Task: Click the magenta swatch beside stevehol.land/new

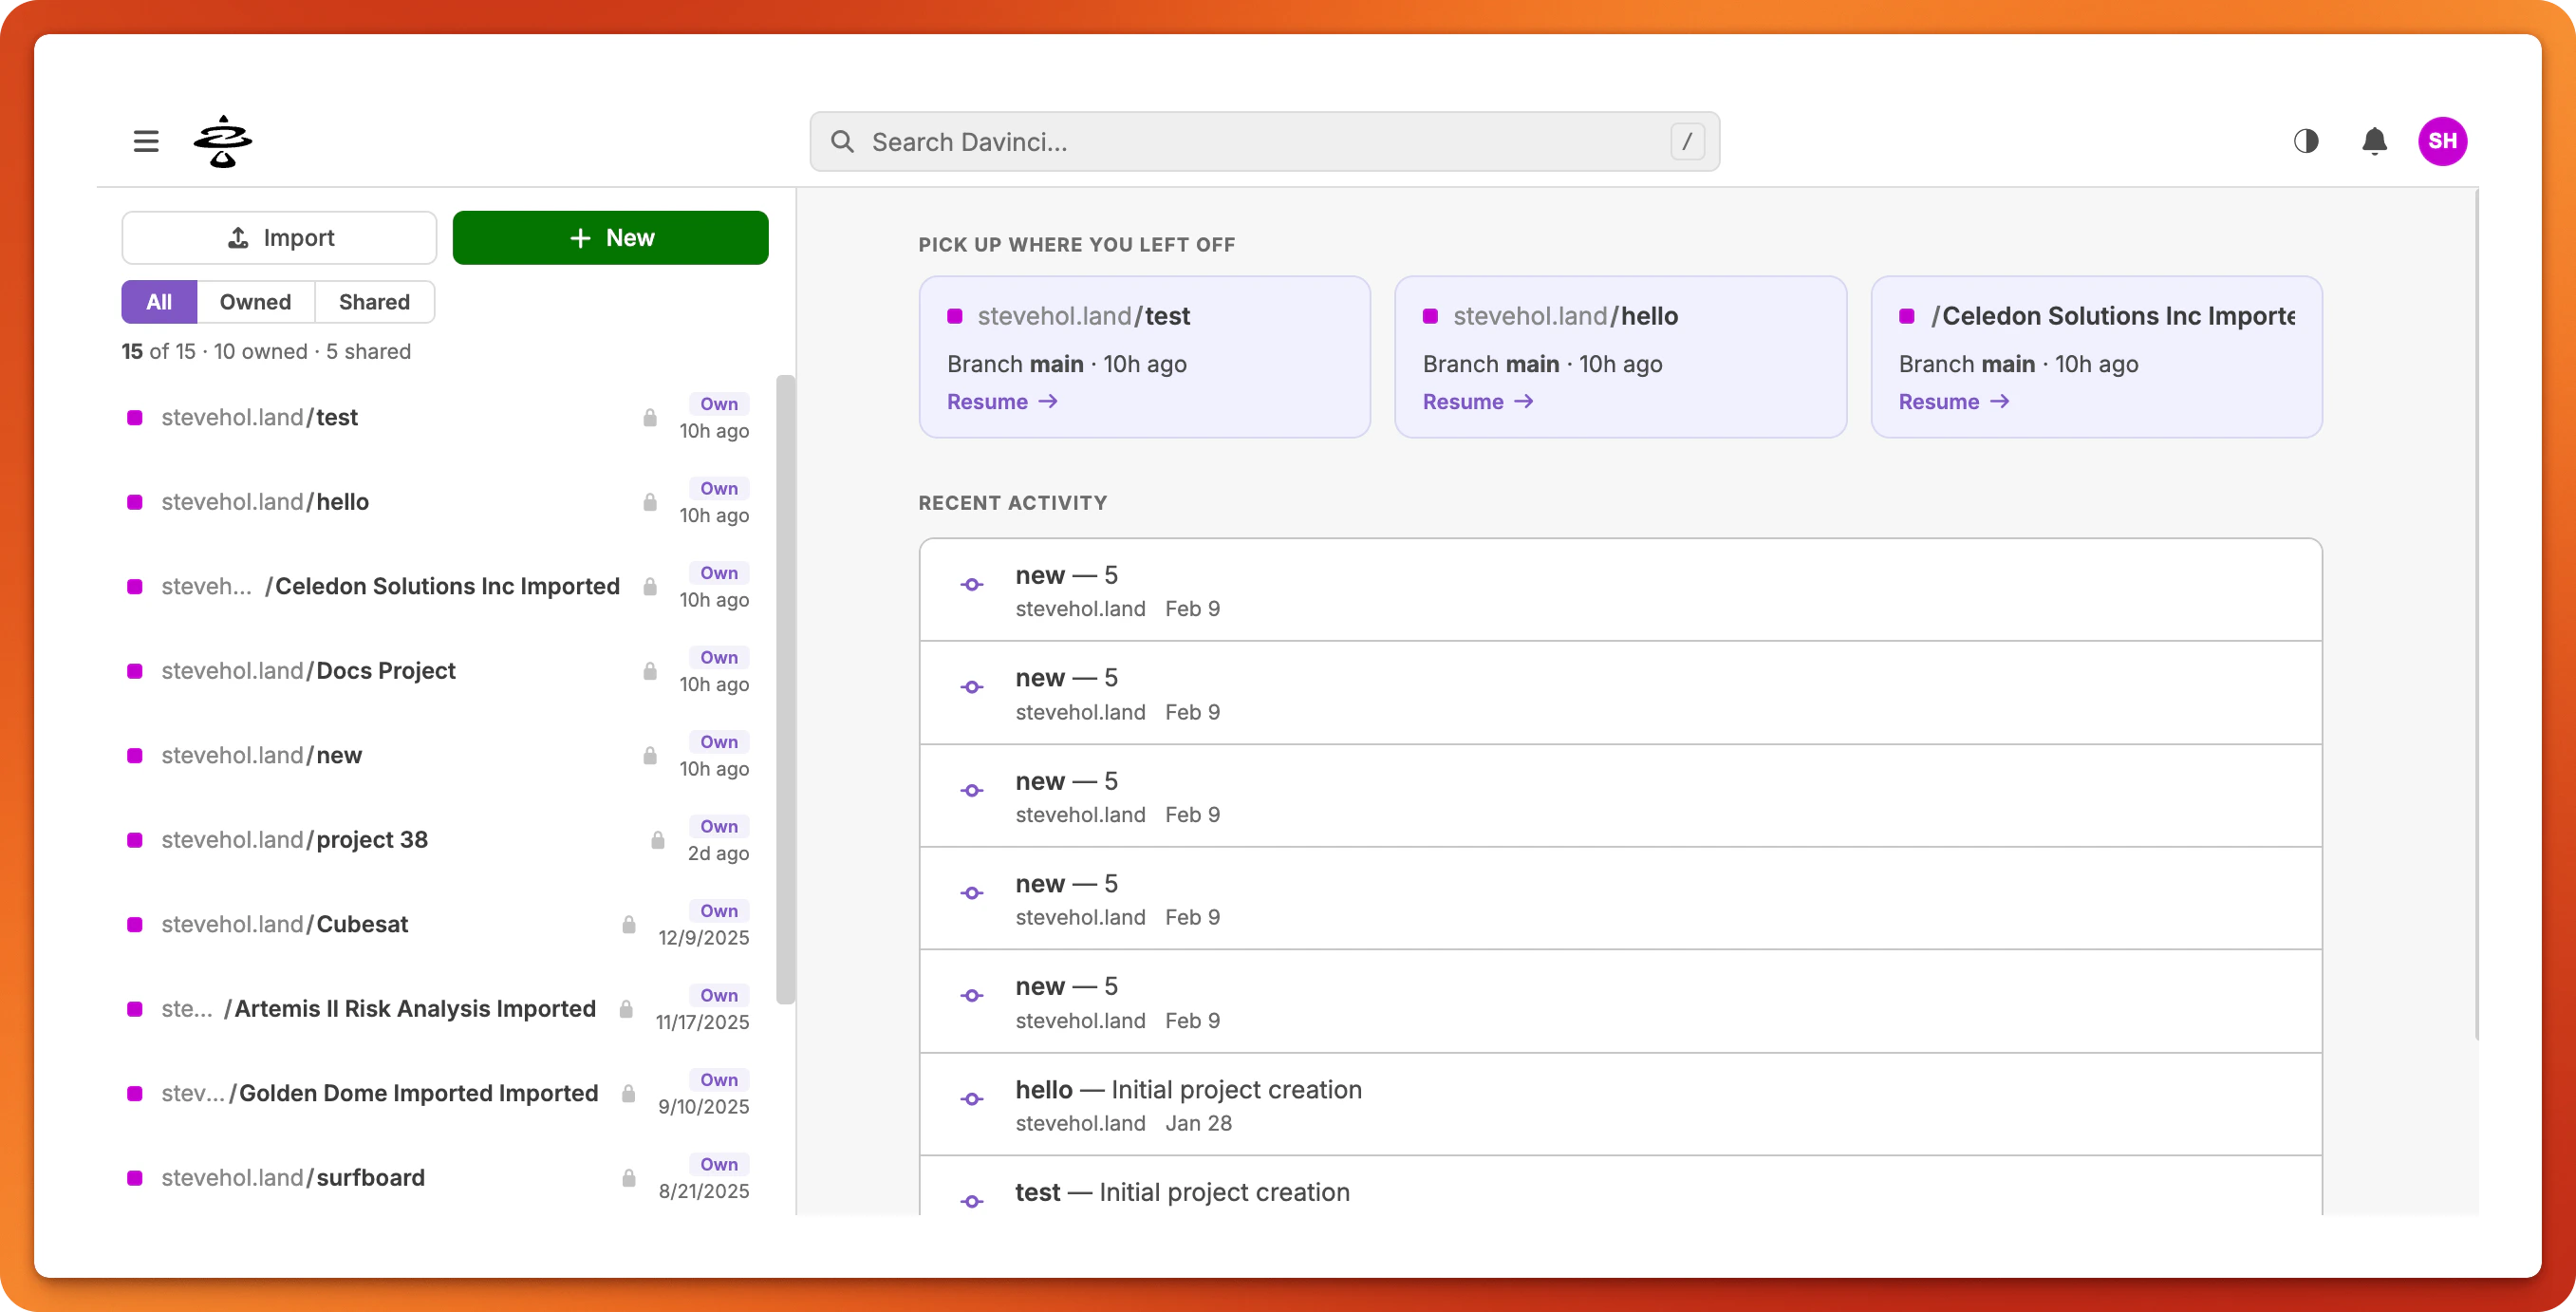Action: (x=135, y=756)
